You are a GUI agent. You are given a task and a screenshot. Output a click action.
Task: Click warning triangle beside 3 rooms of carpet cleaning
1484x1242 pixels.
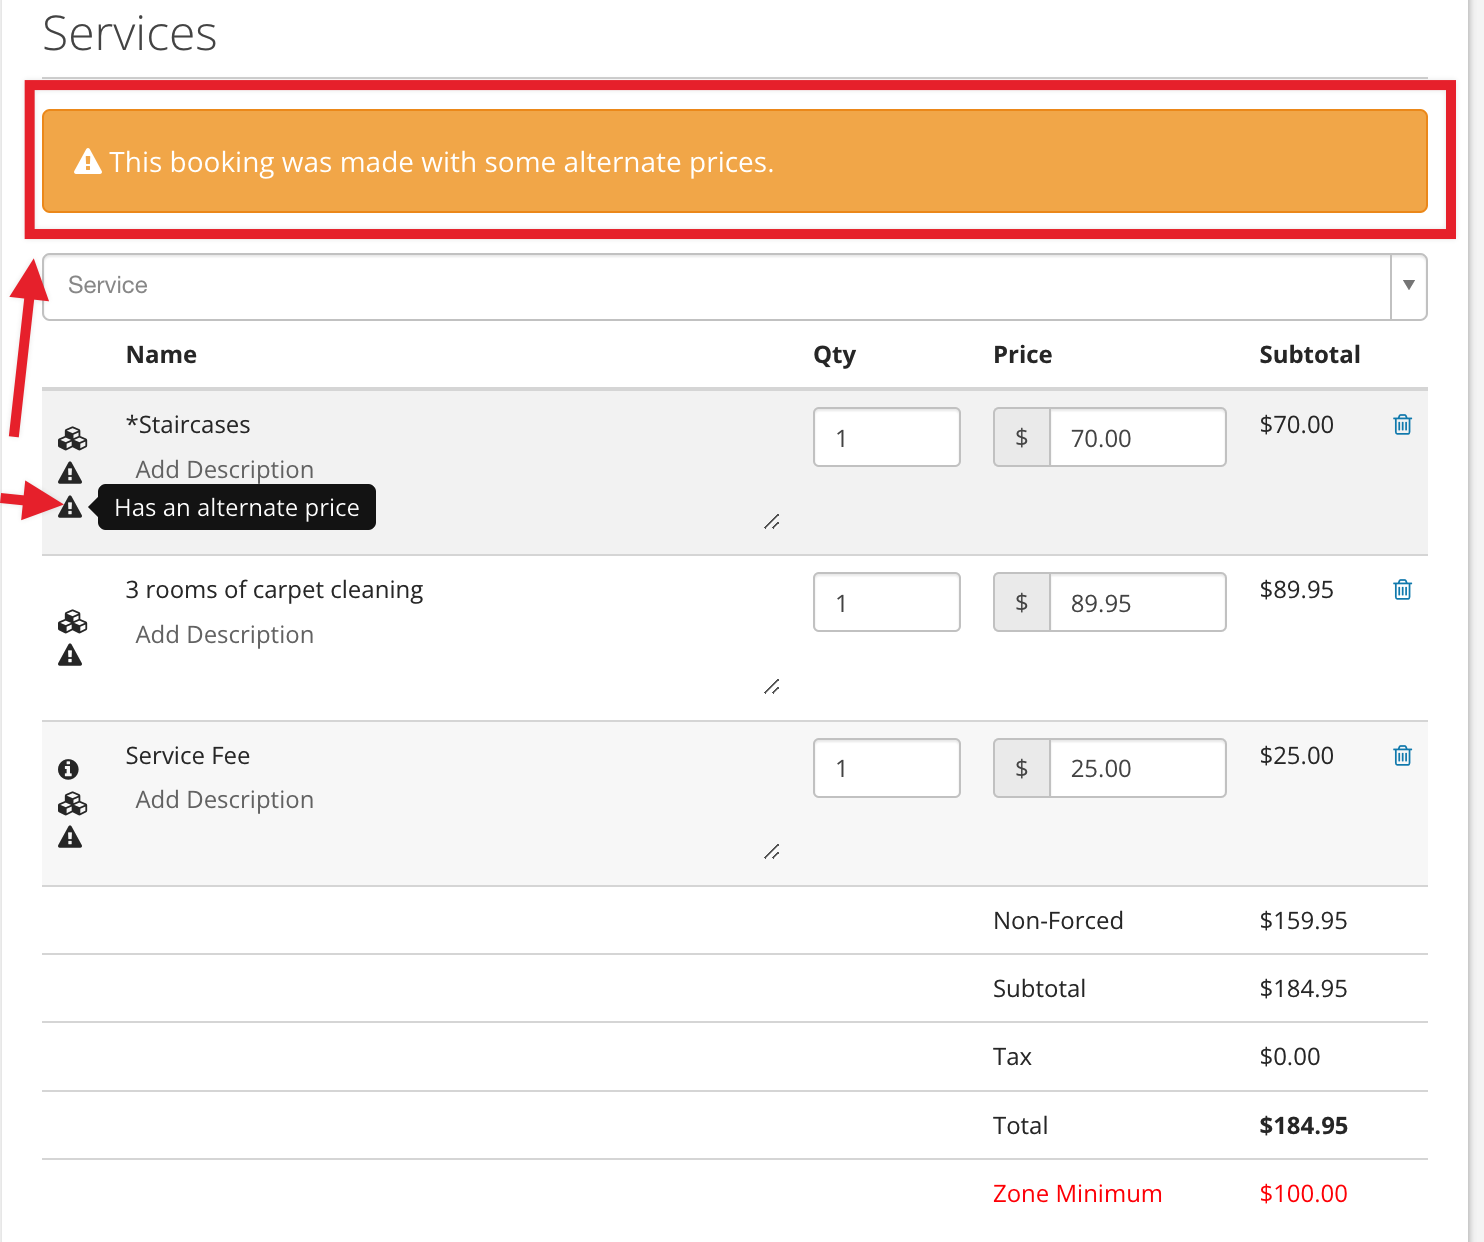[x=70, y=655]
